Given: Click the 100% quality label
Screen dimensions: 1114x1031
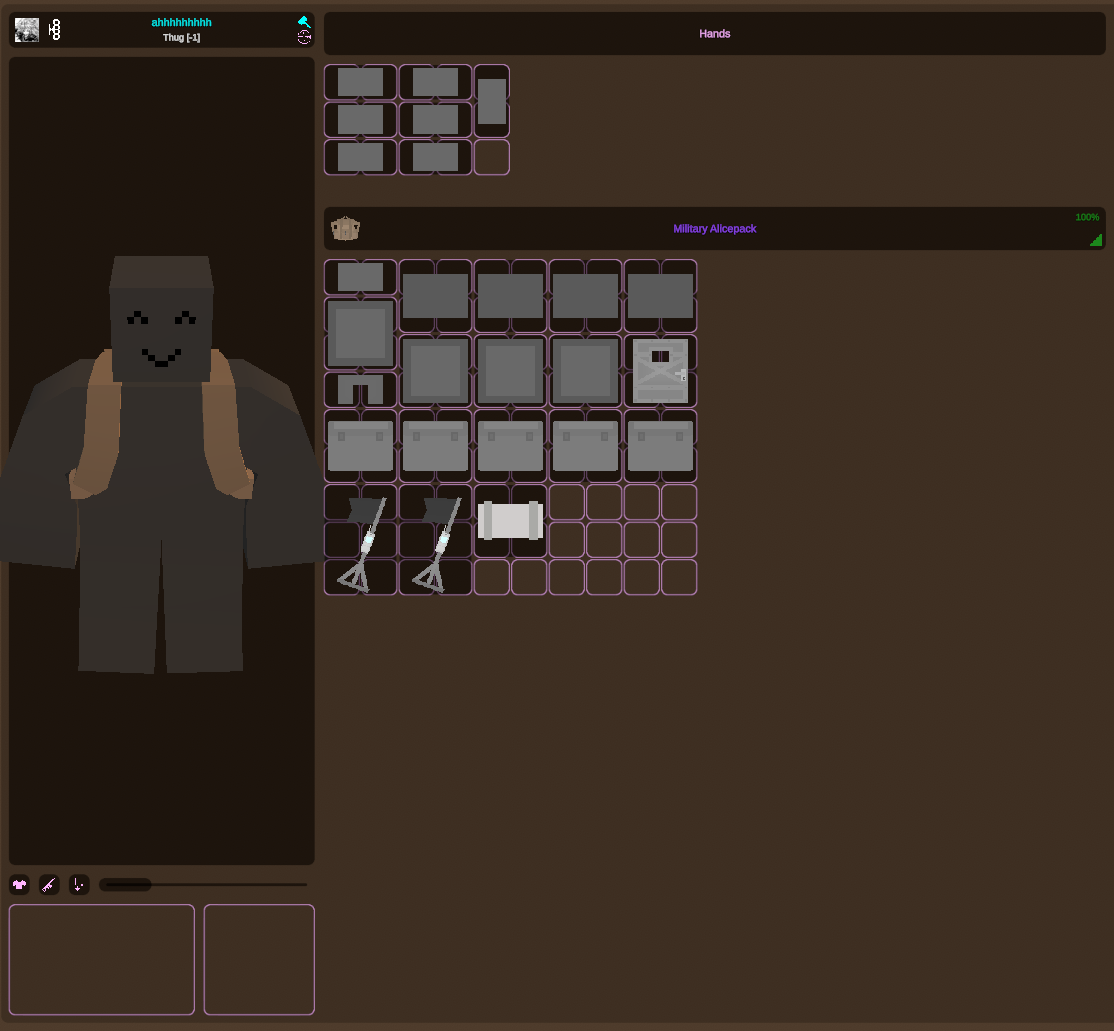Looking at the screenshot, I should coord(1087,217).
